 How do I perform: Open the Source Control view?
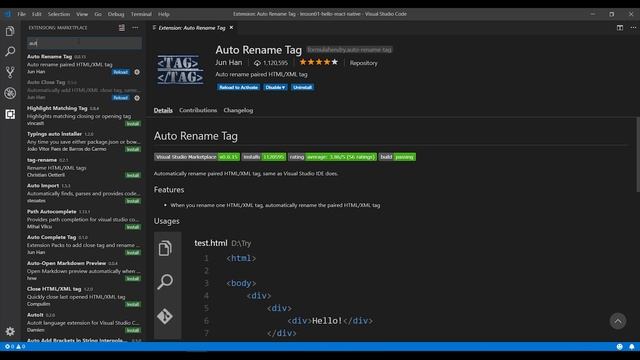coord(10,72)
